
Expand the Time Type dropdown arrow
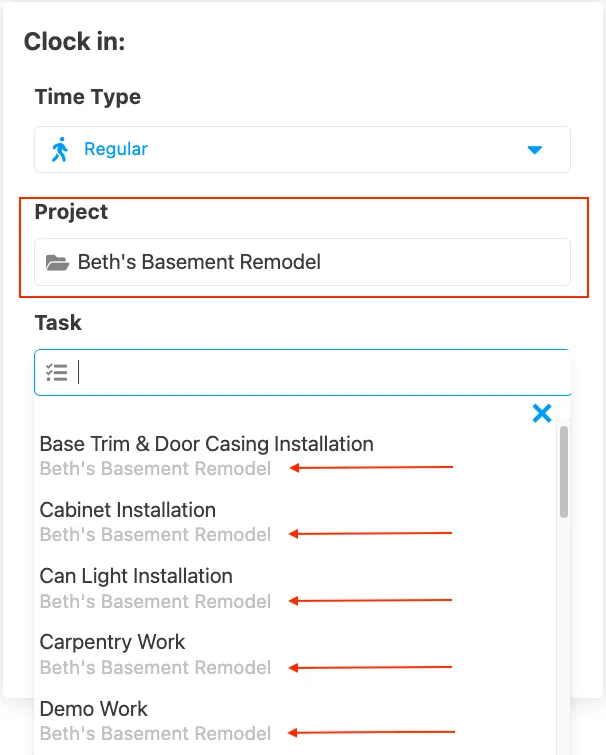[535, 150]
